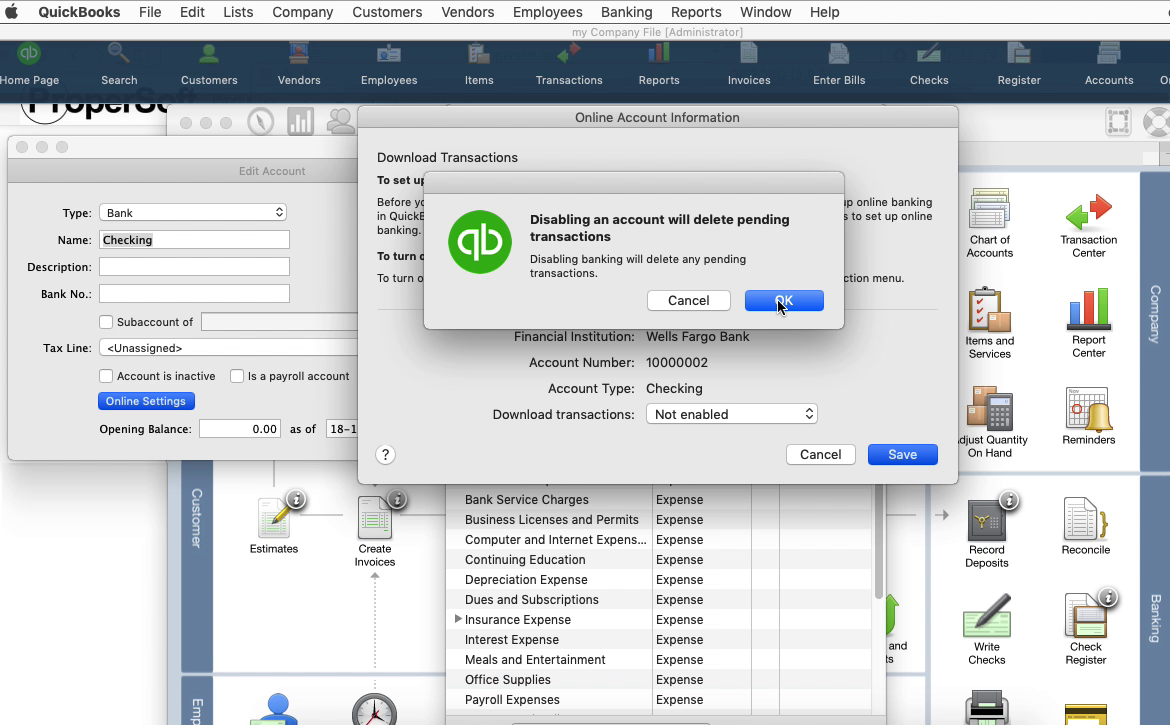Image resolution: width=1170 pixels, height=725 pixels.
Task: Select the Payroll Expenses row
Action: [x=659, y=700]
